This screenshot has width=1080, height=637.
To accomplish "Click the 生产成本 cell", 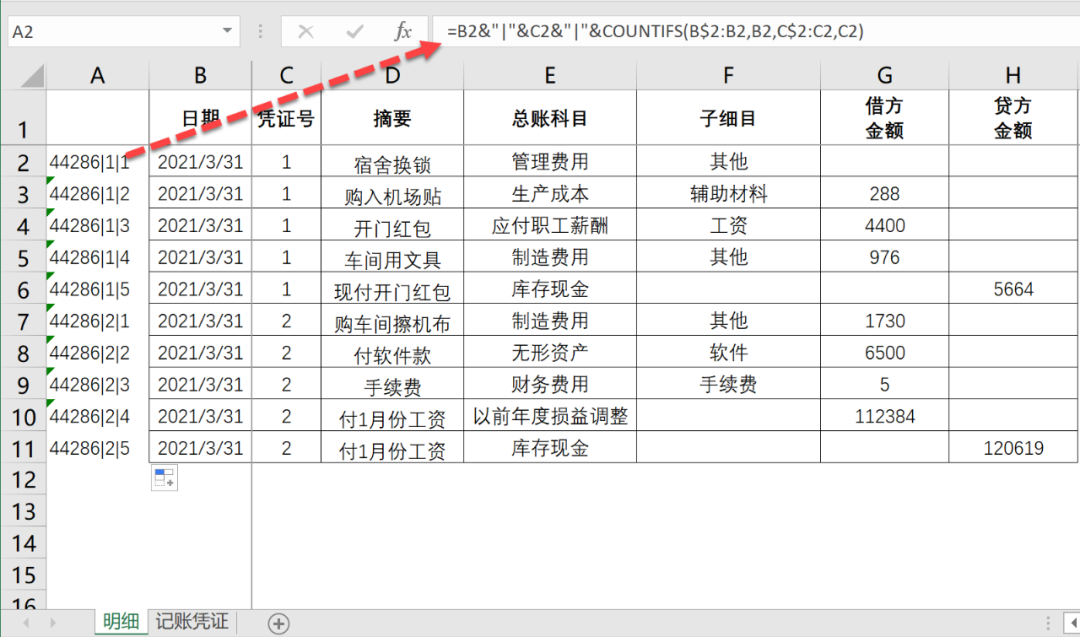I will pyautogui.click(x=550, y=194).
